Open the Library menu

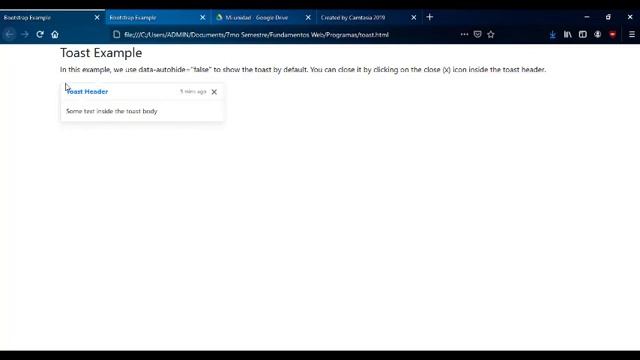click(568, 35)
